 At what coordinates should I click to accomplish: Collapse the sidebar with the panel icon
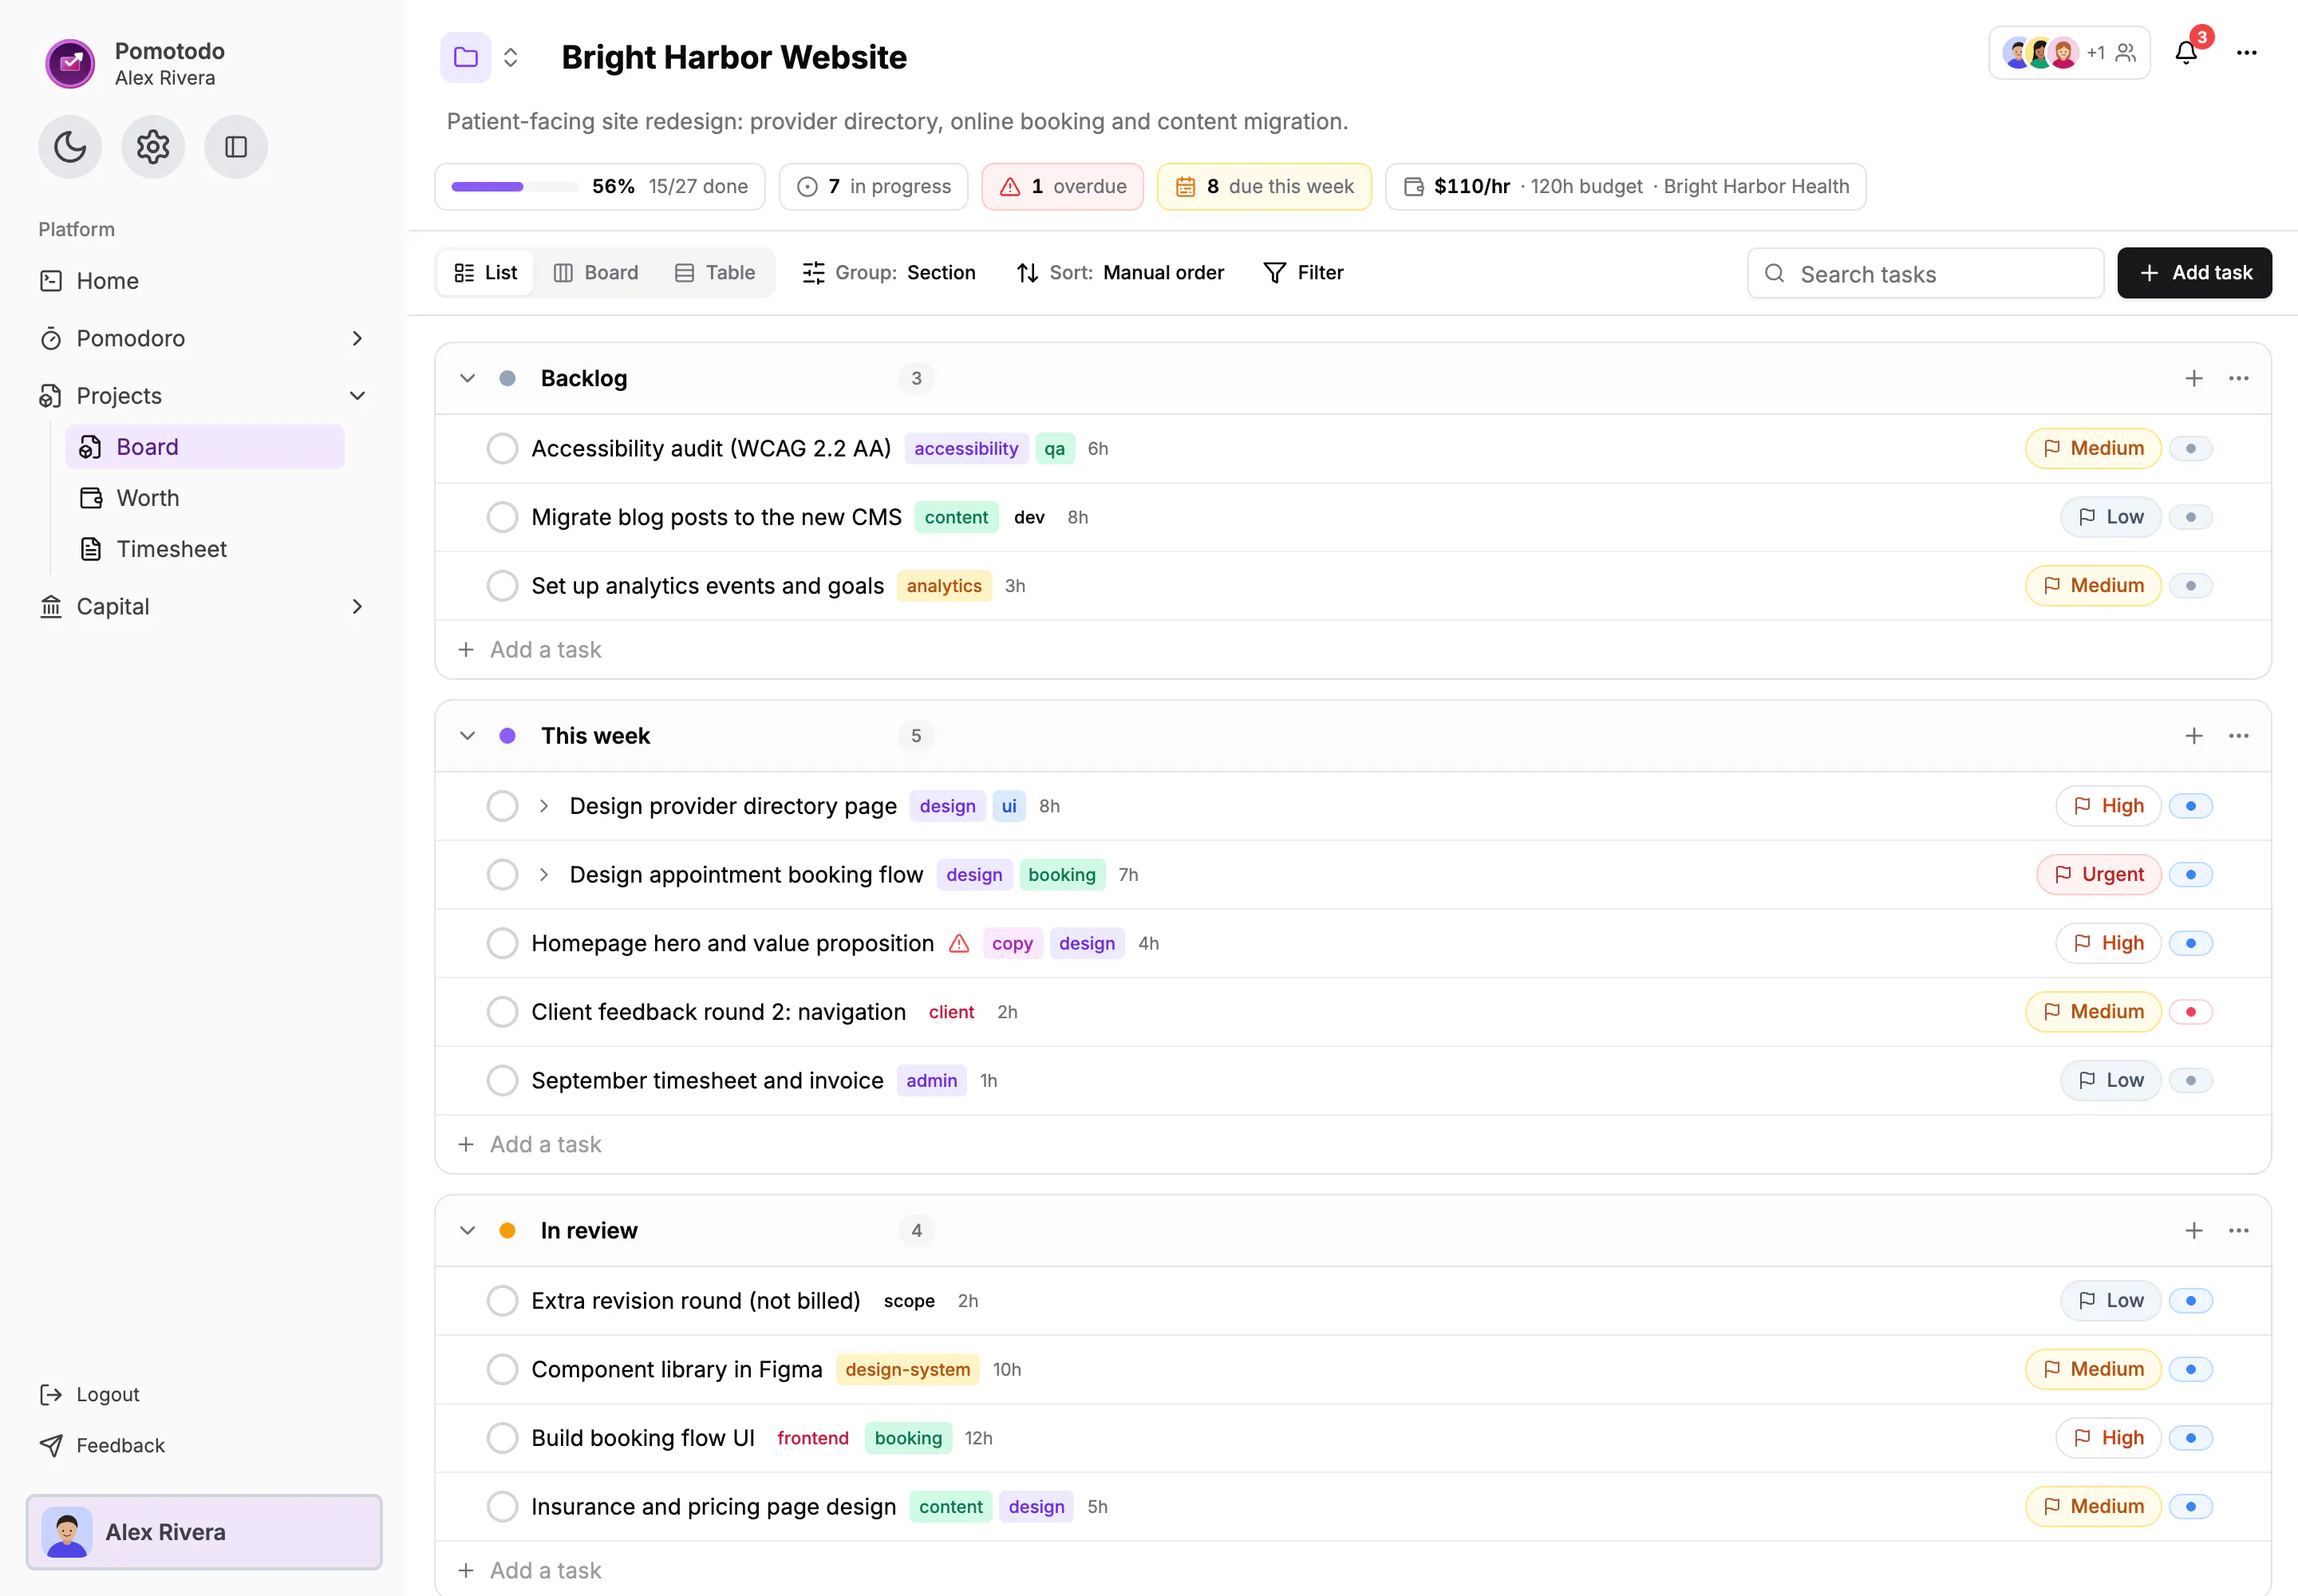click(236, 147)
